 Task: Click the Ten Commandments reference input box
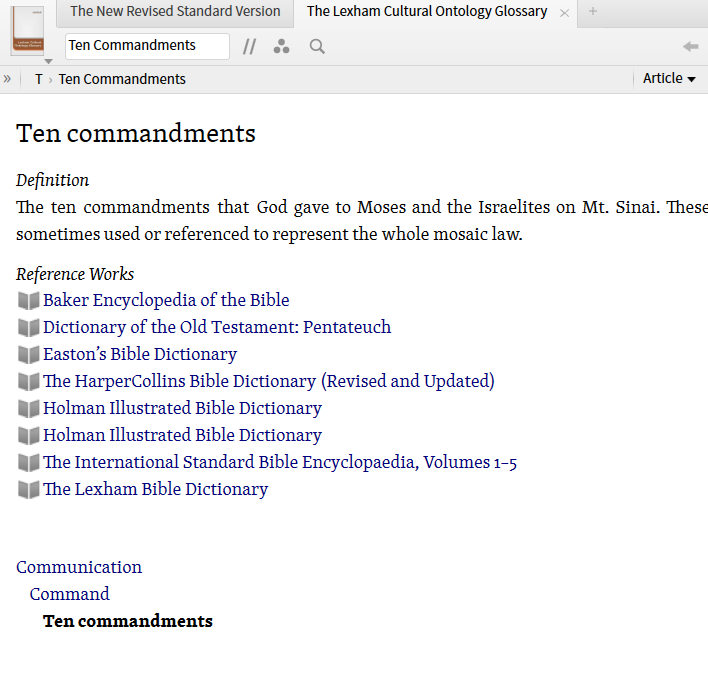147,46
